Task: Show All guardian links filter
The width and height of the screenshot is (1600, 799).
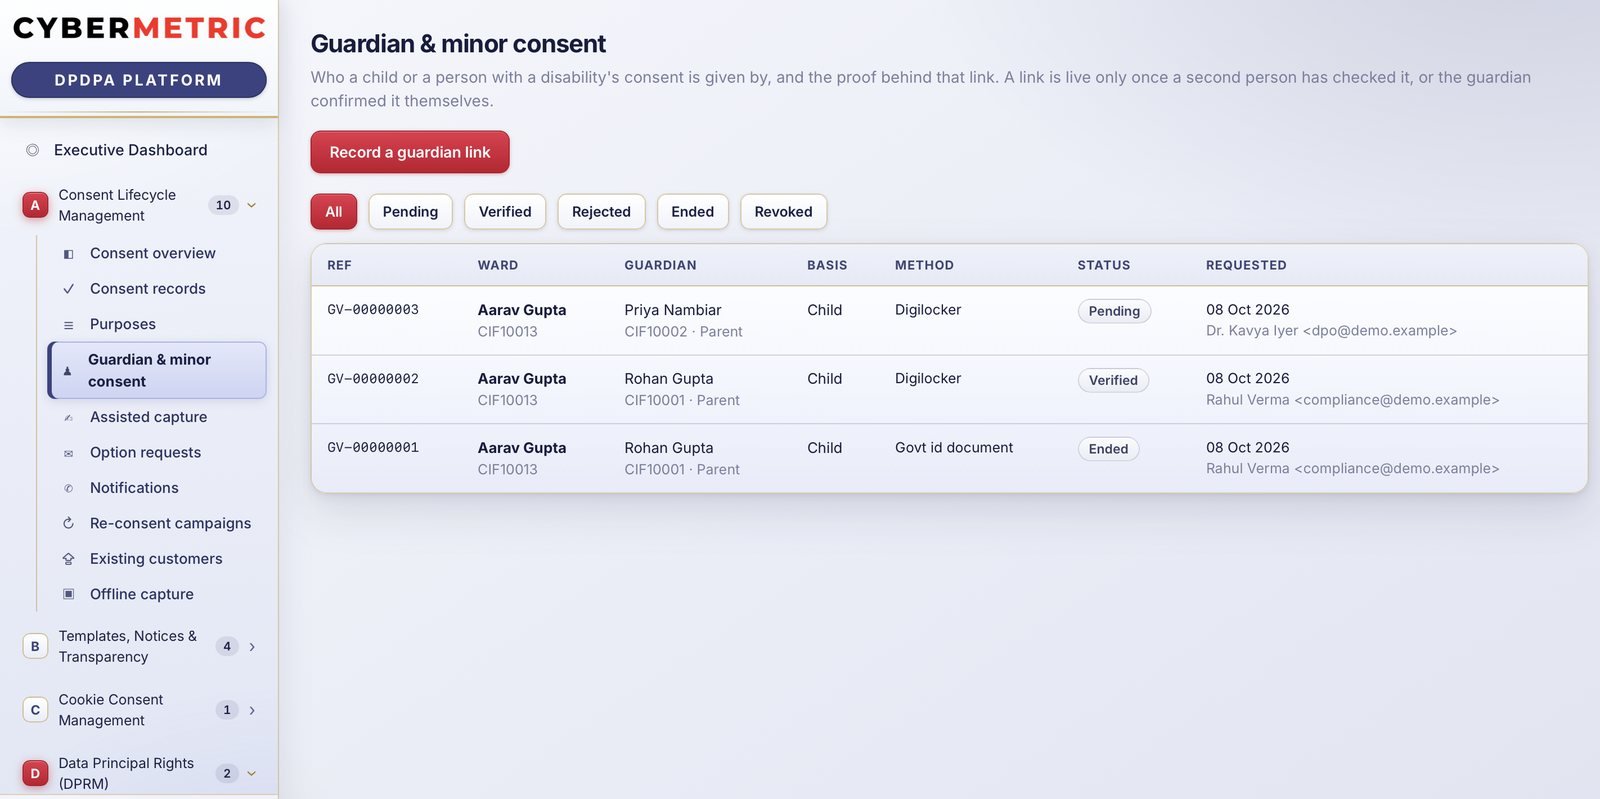Action: [334, 212]
